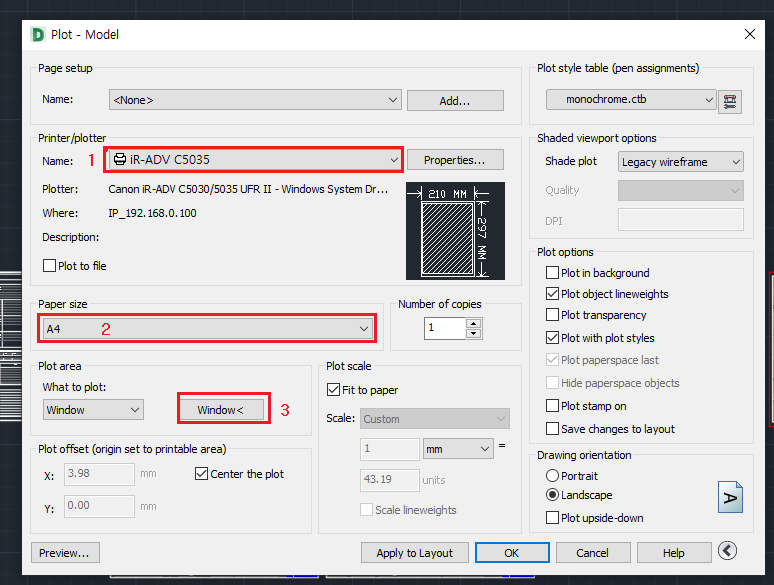Click the Add... page setup button

point(455,101)
